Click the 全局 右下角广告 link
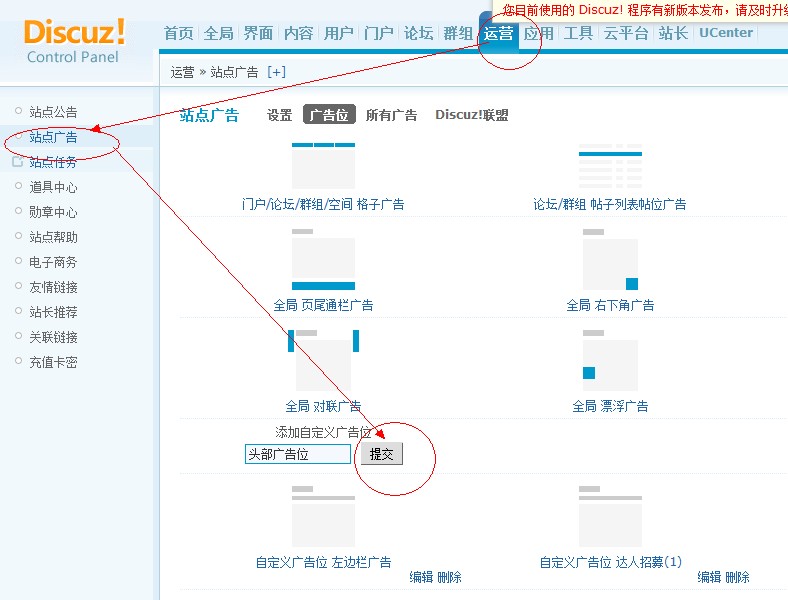The width and height of the screenshot is (788, 600). point(610,305)
